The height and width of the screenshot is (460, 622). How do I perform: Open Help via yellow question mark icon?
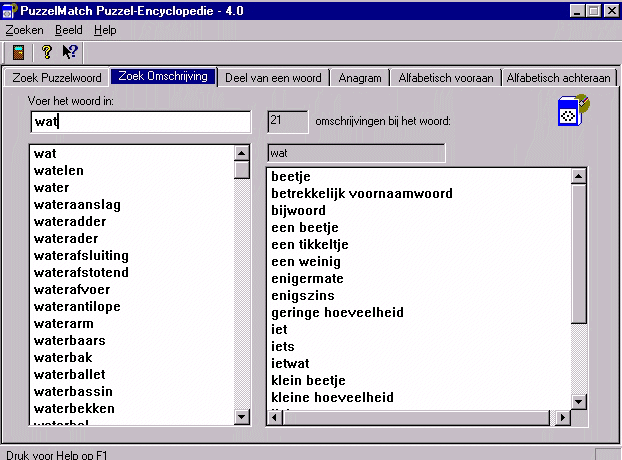(46, 52)
